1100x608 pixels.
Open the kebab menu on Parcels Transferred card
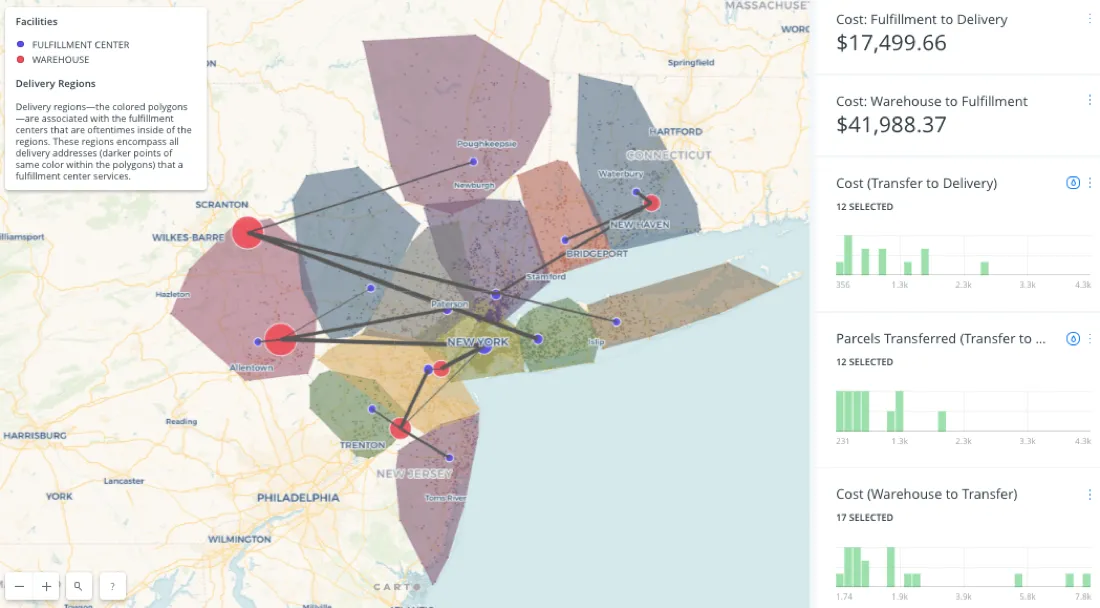coord(1090,338)
